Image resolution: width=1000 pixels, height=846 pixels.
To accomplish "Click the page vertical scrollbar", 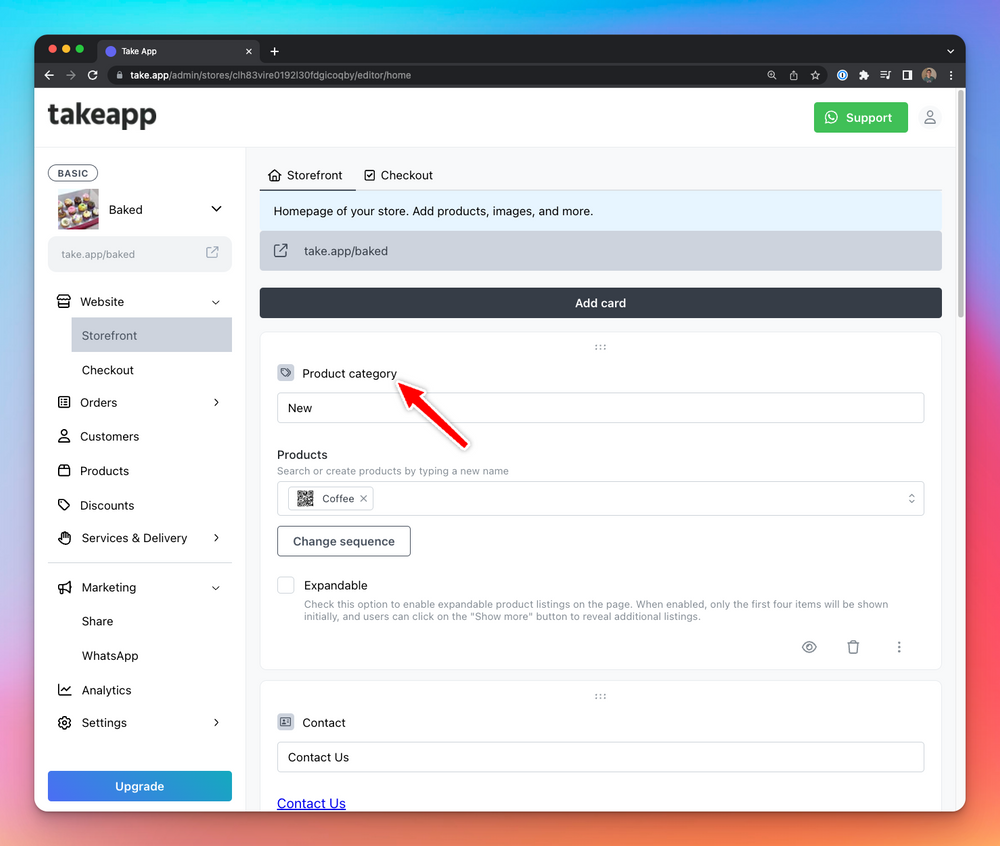I will tap(960, 204).
